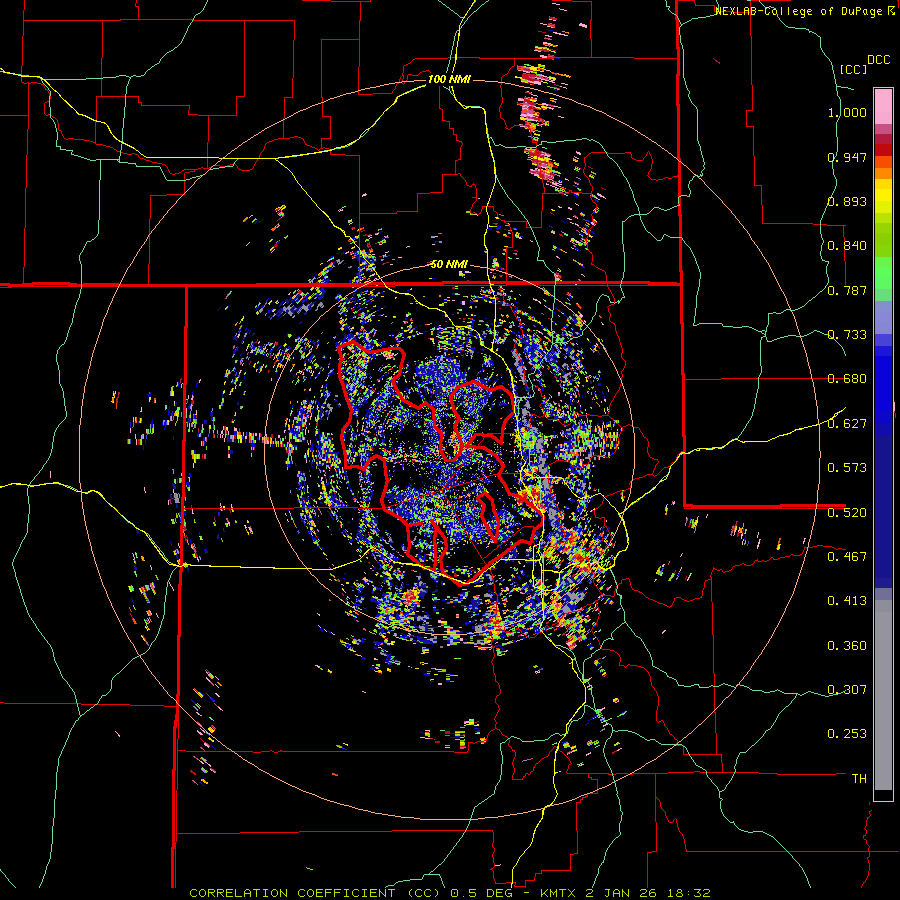Click the 0.627 legend value
The height and width of the screenshot is (900, 900).
click(x=847, y=424)
